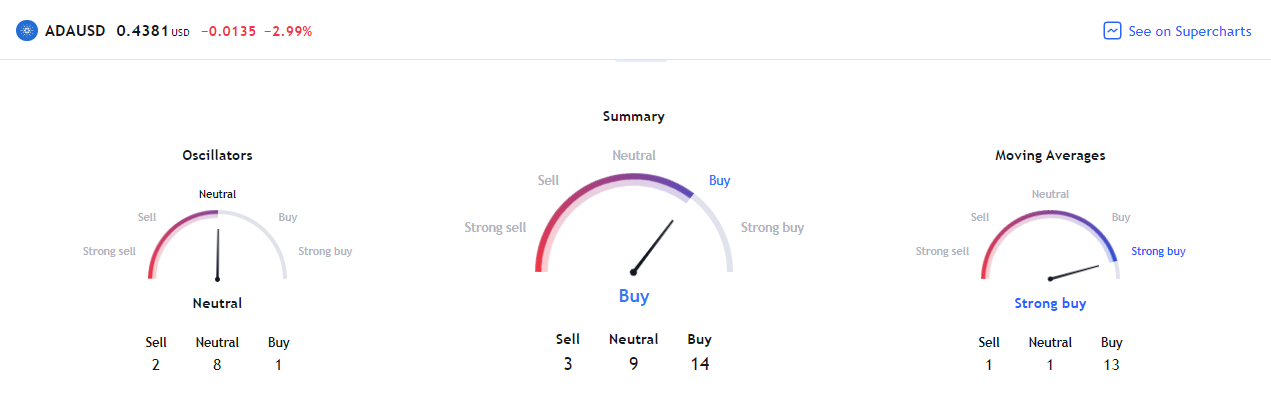Image resolution: width=1271 pixels, height=404 pixels.
Task: Click the Summary Sell count of 3
Action: point(567,364)
